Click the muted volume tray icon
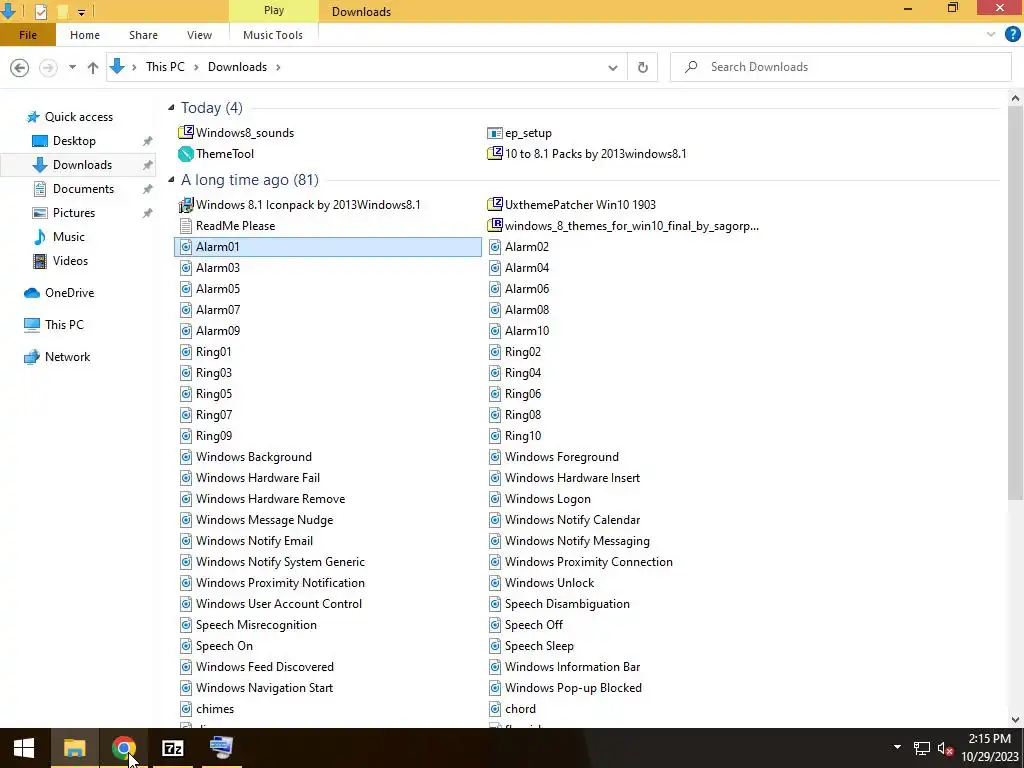 (945, 748)
